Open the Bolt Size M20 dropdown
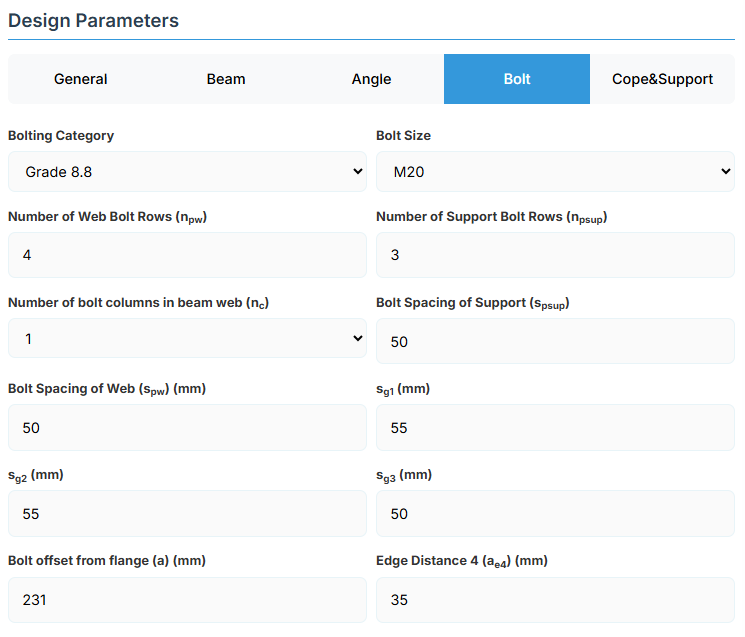Screen dimensions: 745x637 click(555, 172)
